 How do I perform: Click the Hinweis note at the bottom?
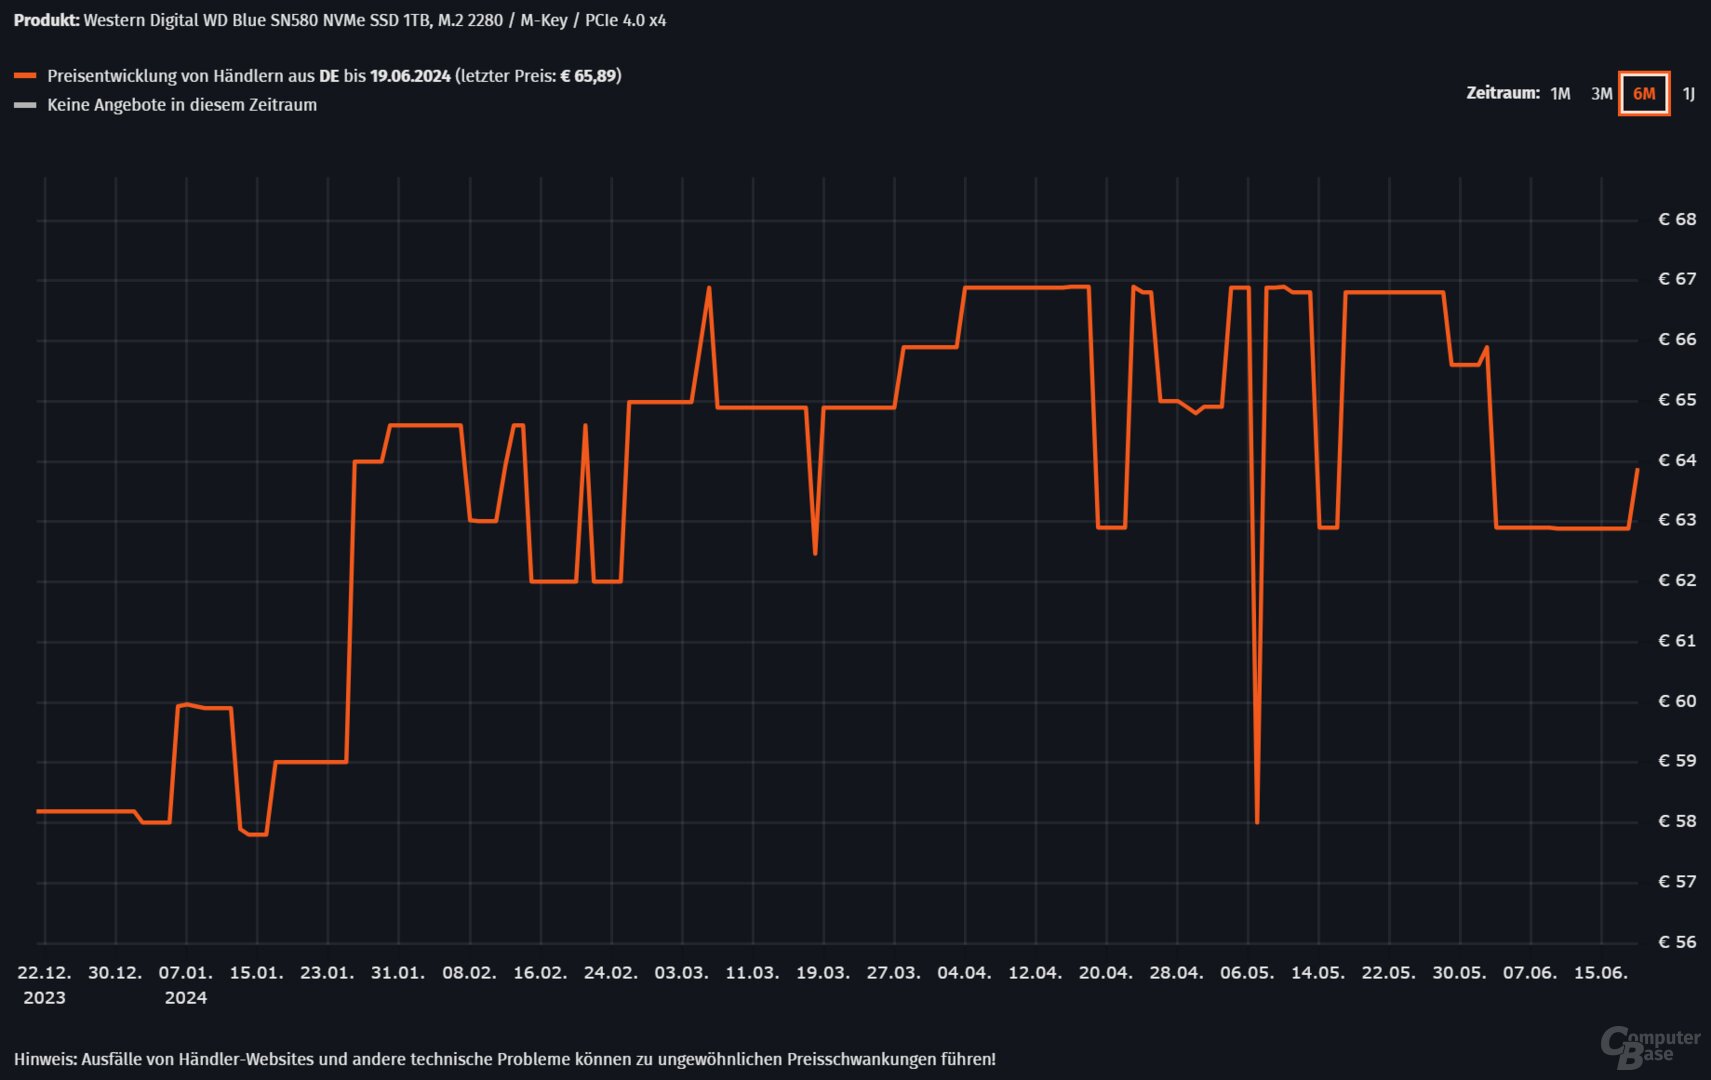(505, 1059)
